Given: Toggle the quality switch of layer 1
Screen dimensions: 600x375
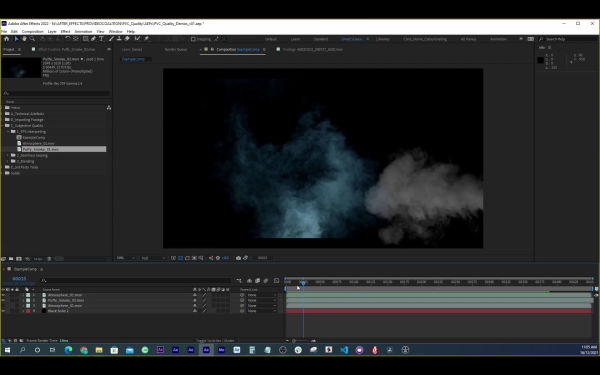Looking at the screenshot, I should pyautogui.click(x=204, y=295).
